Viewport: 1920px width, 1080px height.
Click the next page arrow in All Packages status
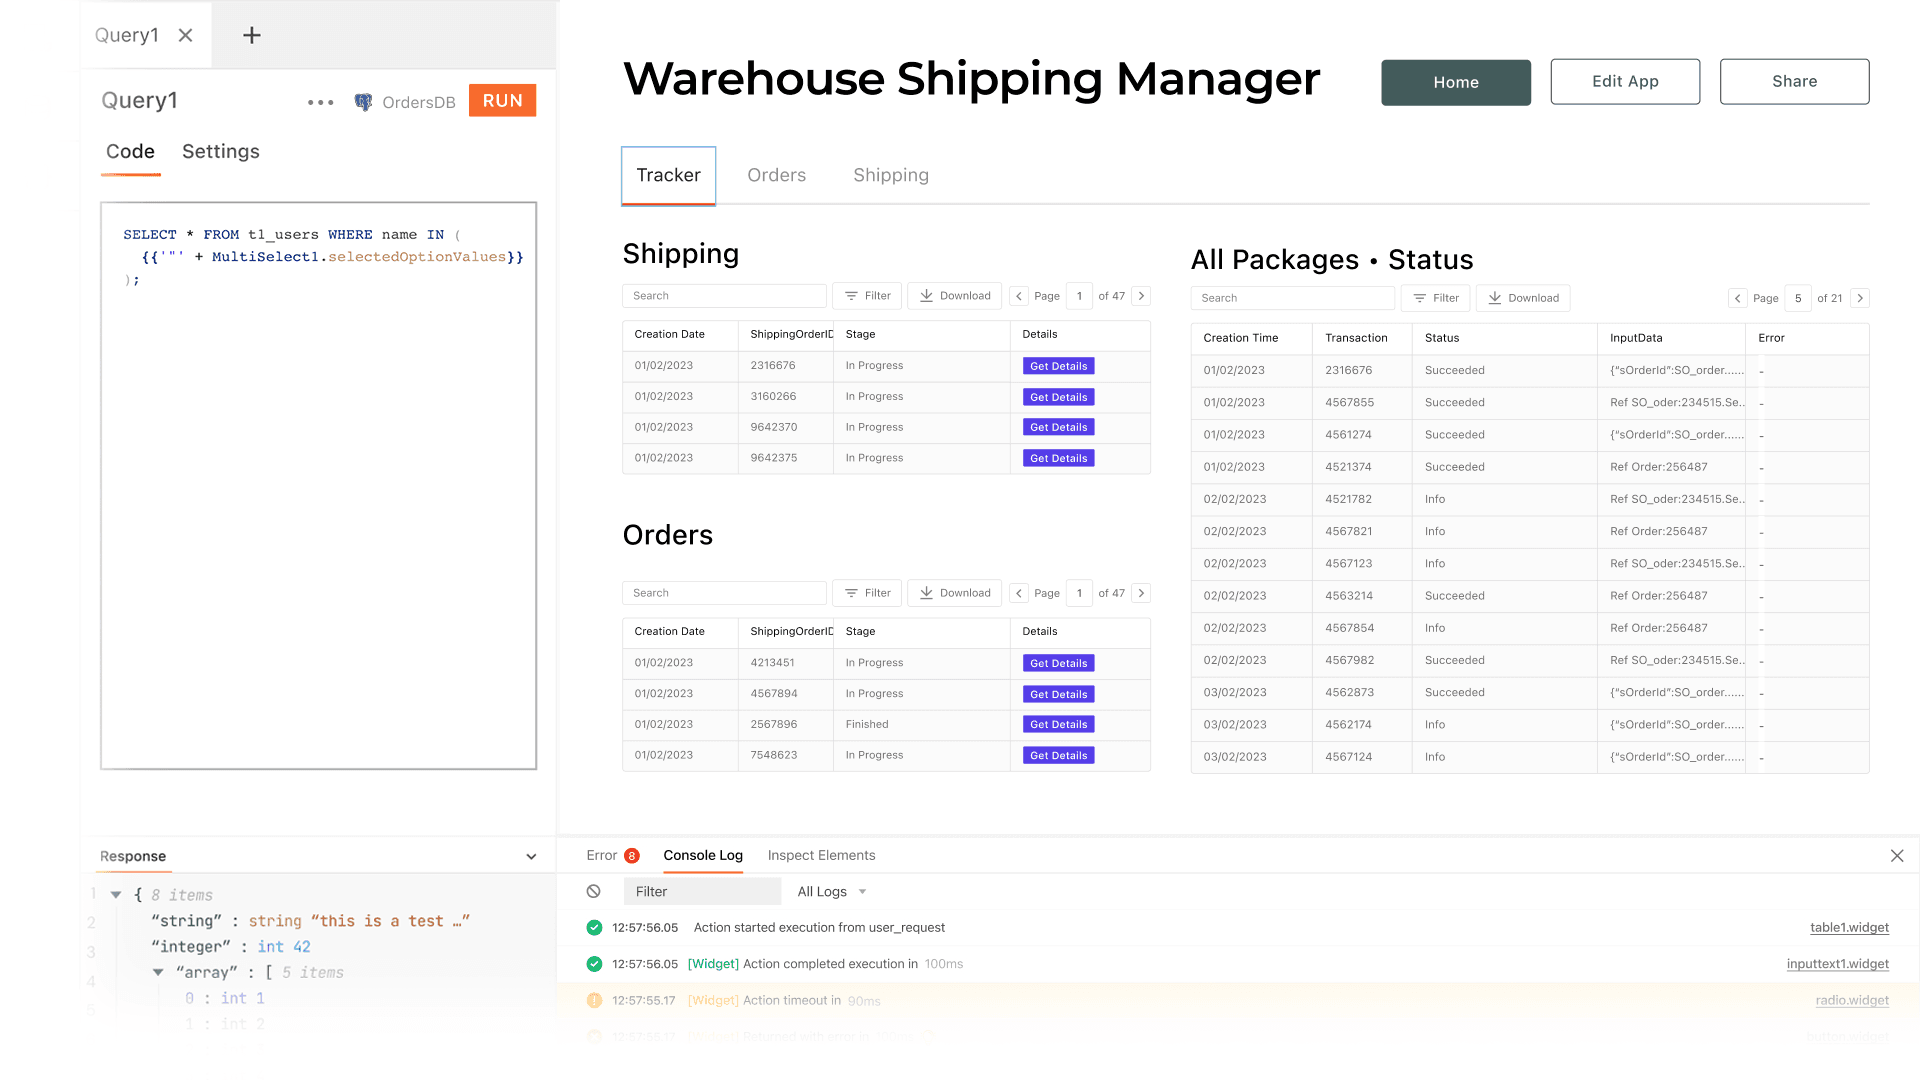(x=1859, y=298)
